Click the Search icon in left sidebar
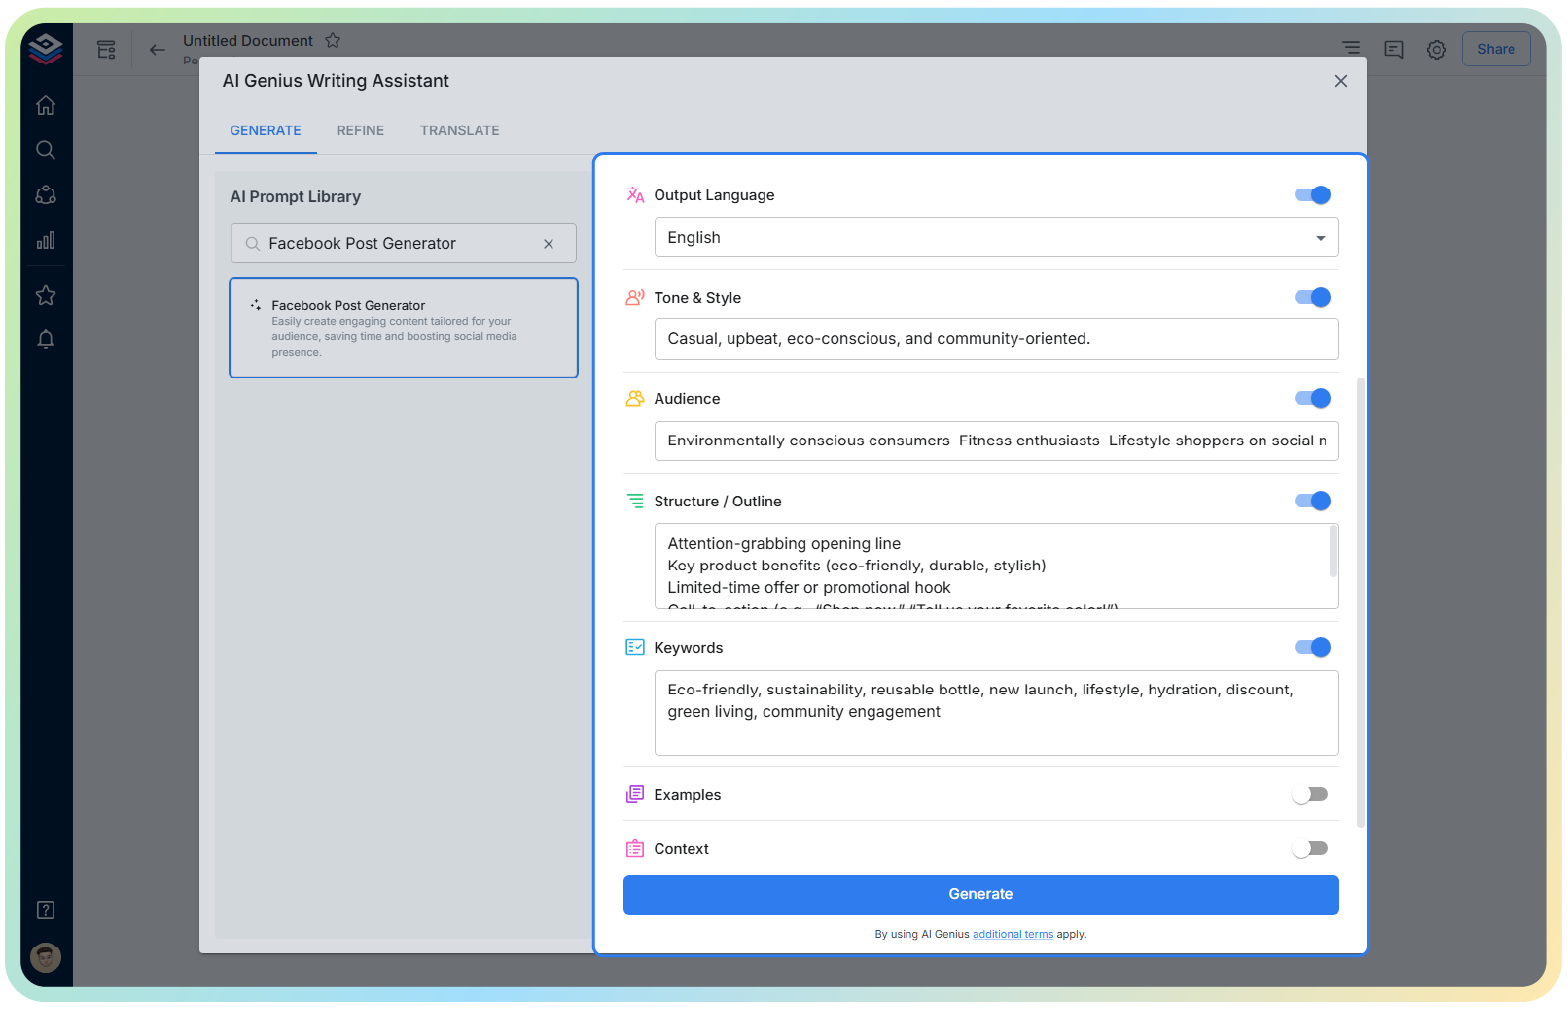 click(x=45, y=150)
